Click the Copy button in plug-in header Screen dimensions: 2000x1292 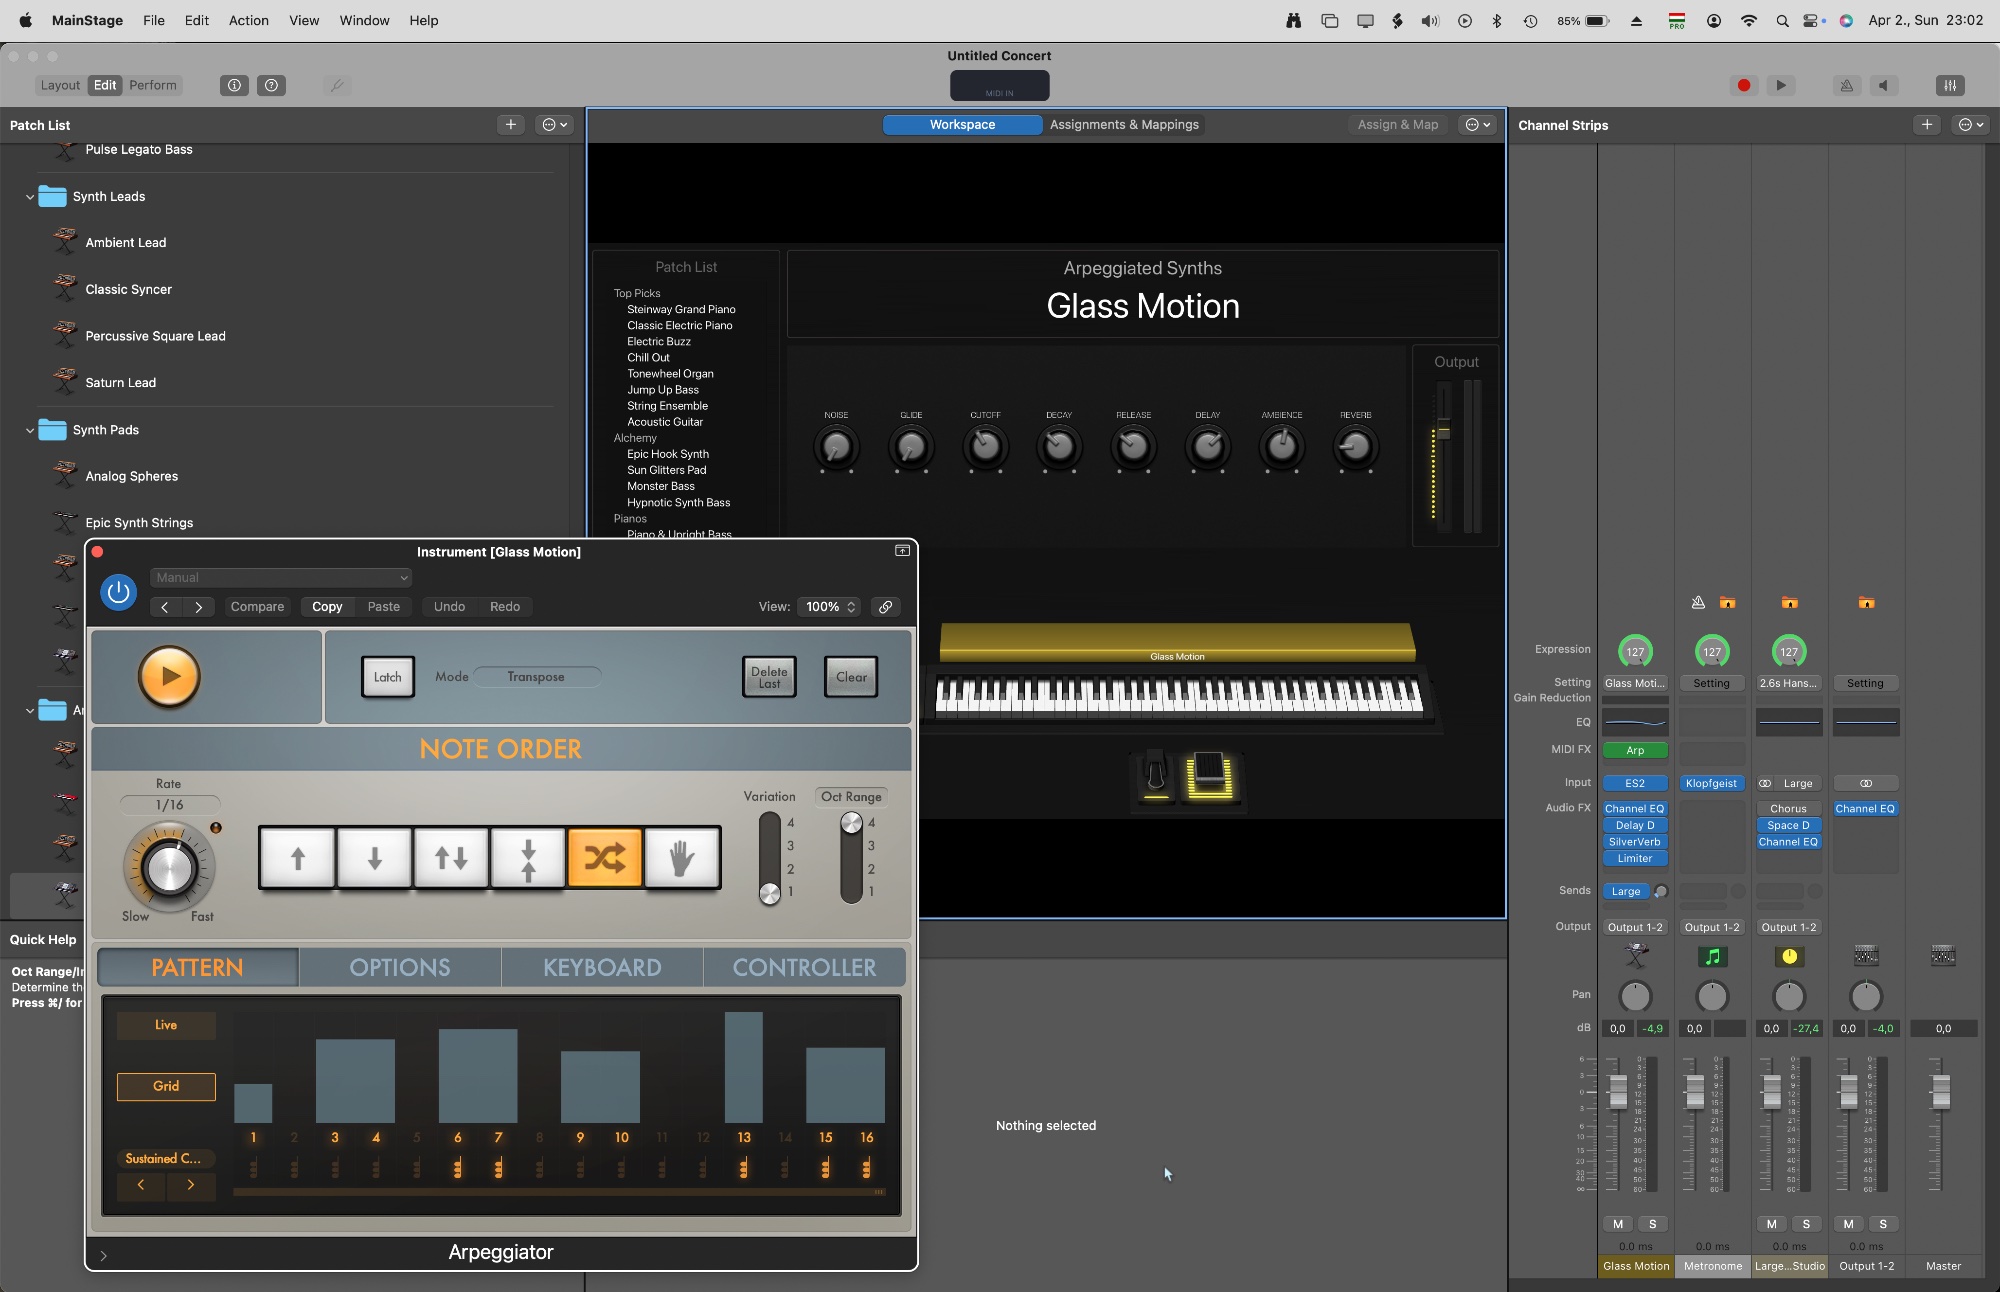[327, 607]
